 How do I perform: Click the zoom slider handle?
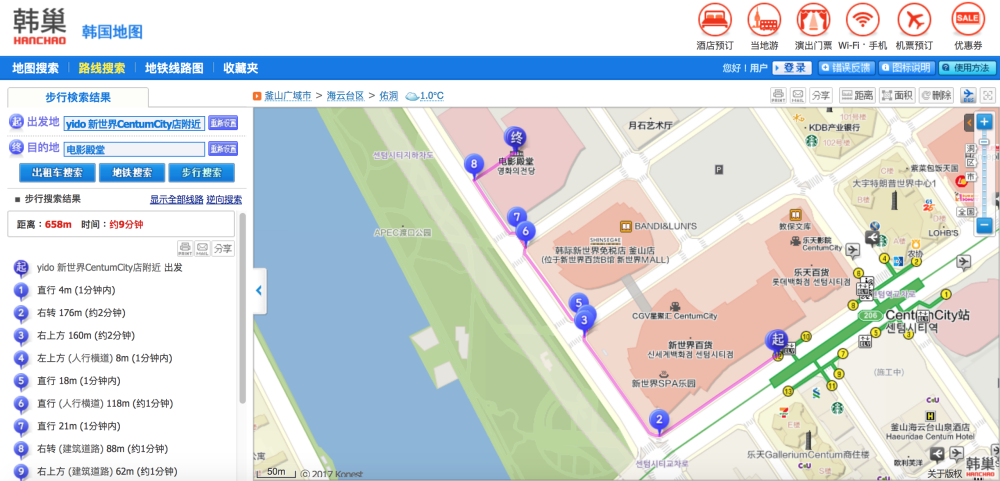tap(985, 142)
